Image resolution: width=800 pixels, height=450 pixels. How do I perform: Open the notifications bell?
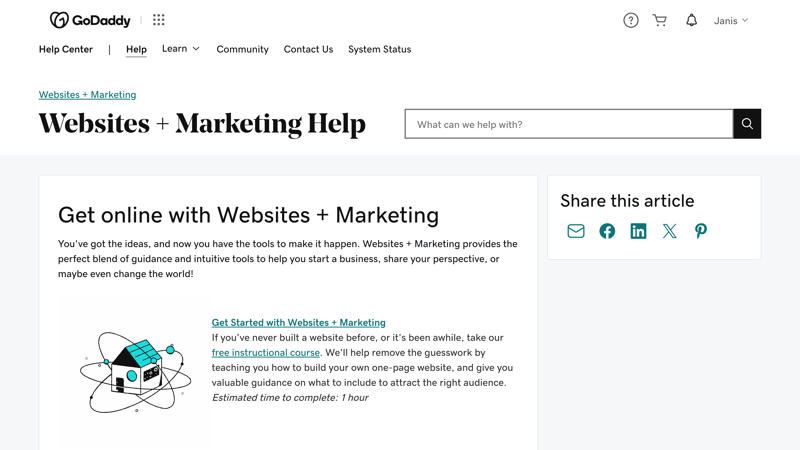click(691, 20)
